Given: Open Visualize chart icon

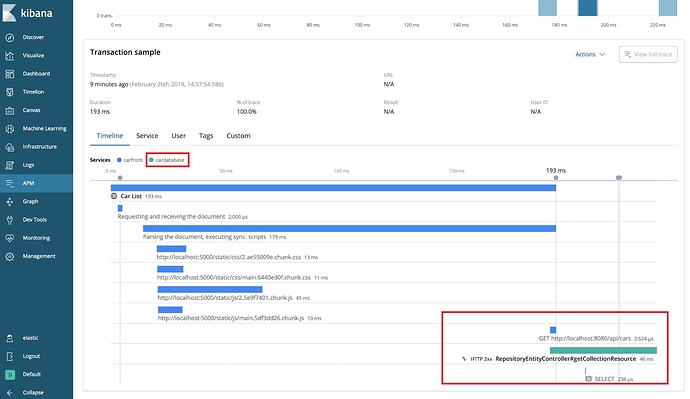Looking at the screenshot, I should [x=10, y=56].
